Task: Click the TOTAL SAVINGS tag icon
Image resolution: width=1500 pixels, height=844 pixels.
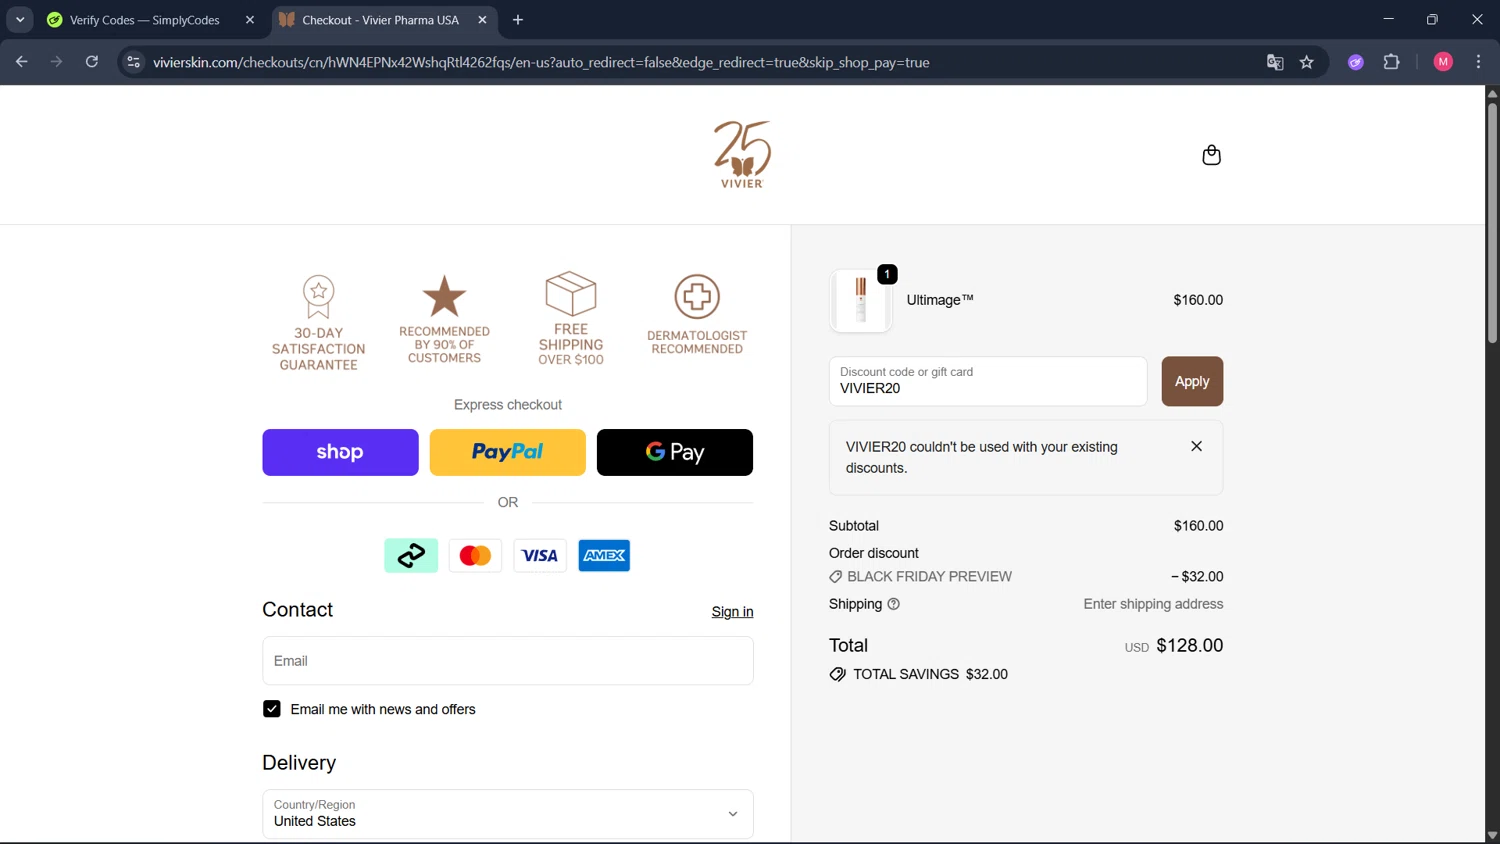Action: pyautogui.click(x=838, y=674)
